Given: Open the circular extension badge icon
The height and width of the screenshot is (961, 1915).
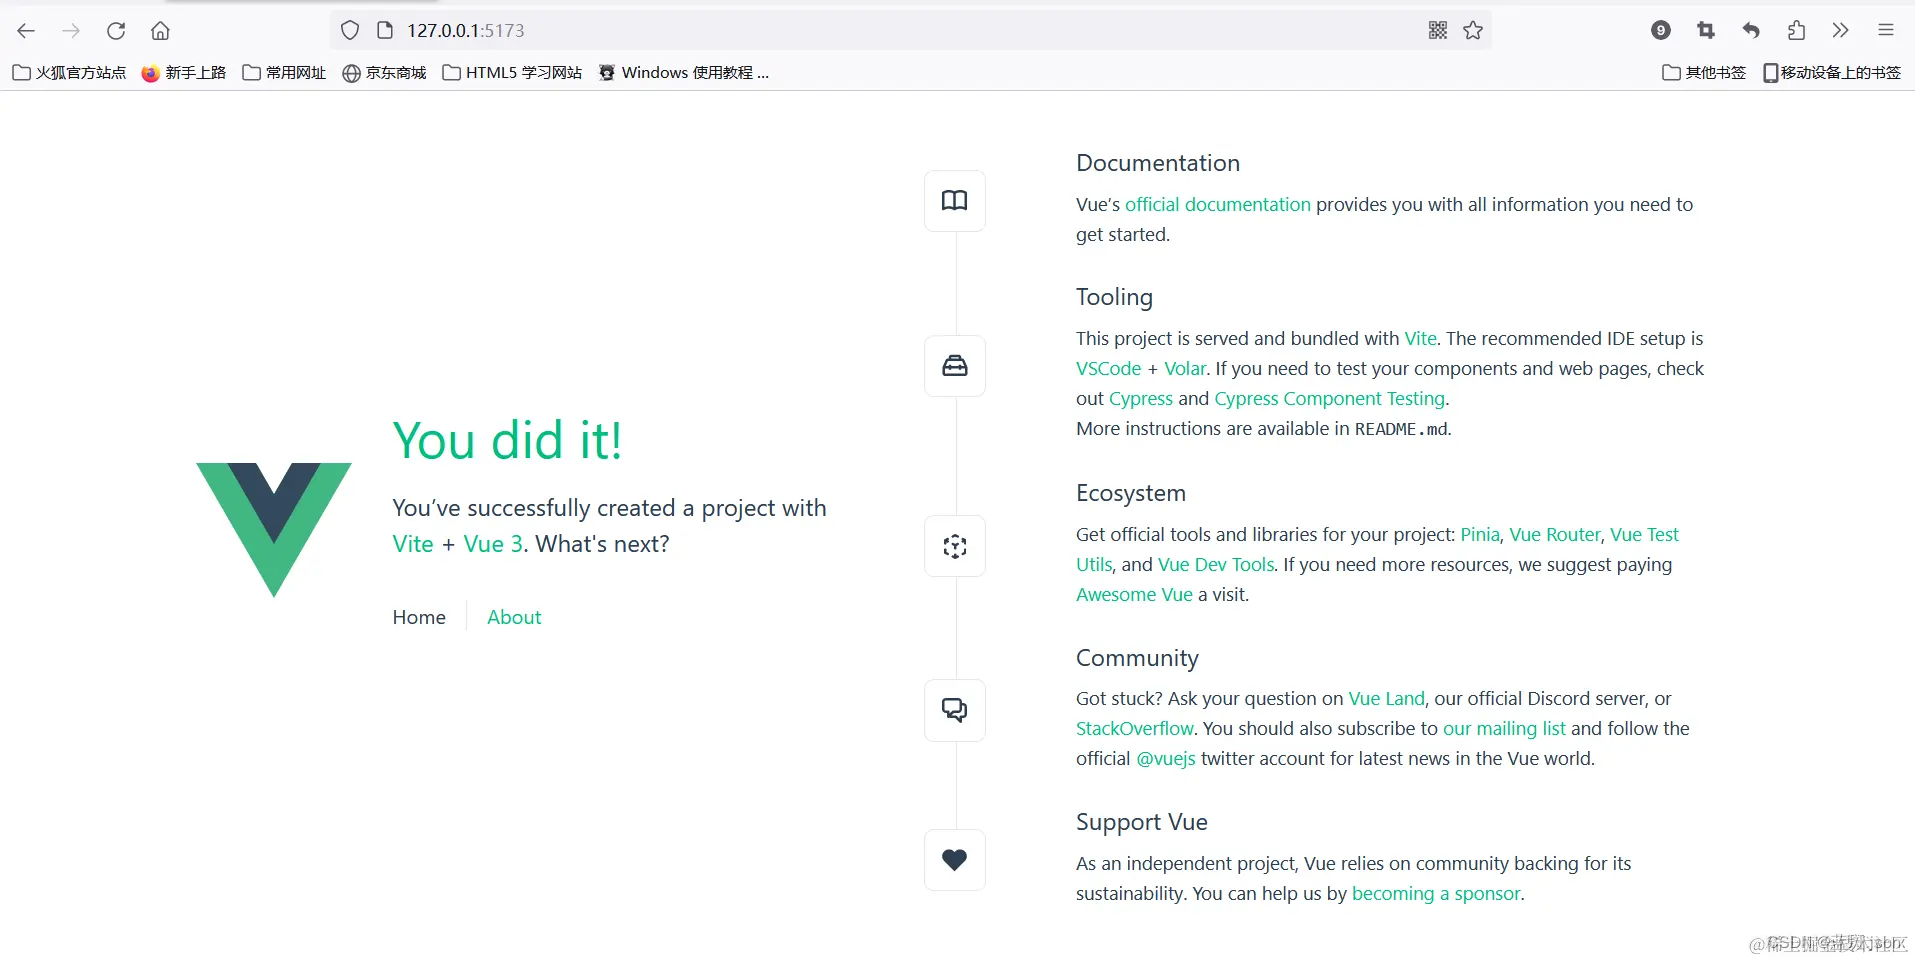Looking at the screenshot, I should pos(1661,31).
